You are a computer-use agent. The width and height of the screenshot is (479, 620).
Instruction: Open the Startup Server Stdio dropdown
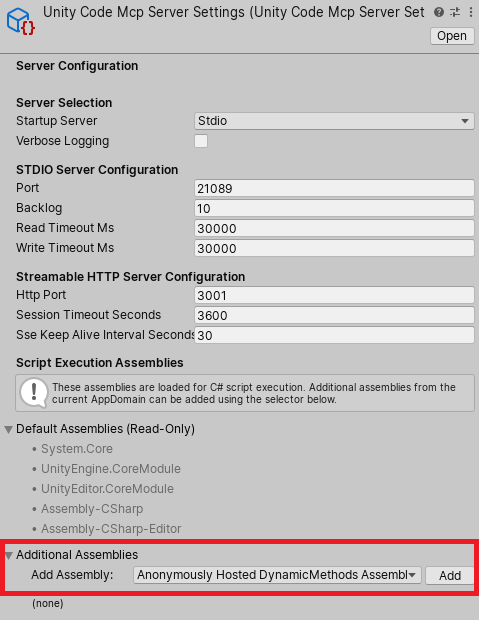334,121
